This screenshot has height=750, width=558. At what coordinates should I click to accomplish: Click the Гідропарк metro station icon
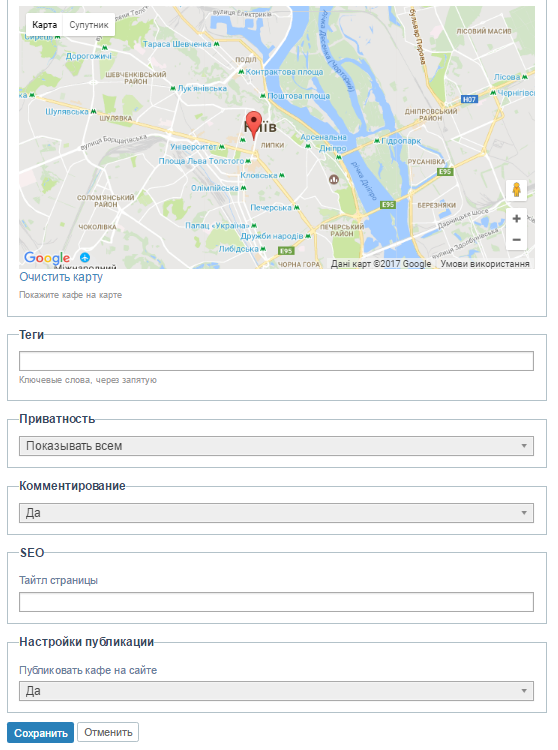point(377,141)
